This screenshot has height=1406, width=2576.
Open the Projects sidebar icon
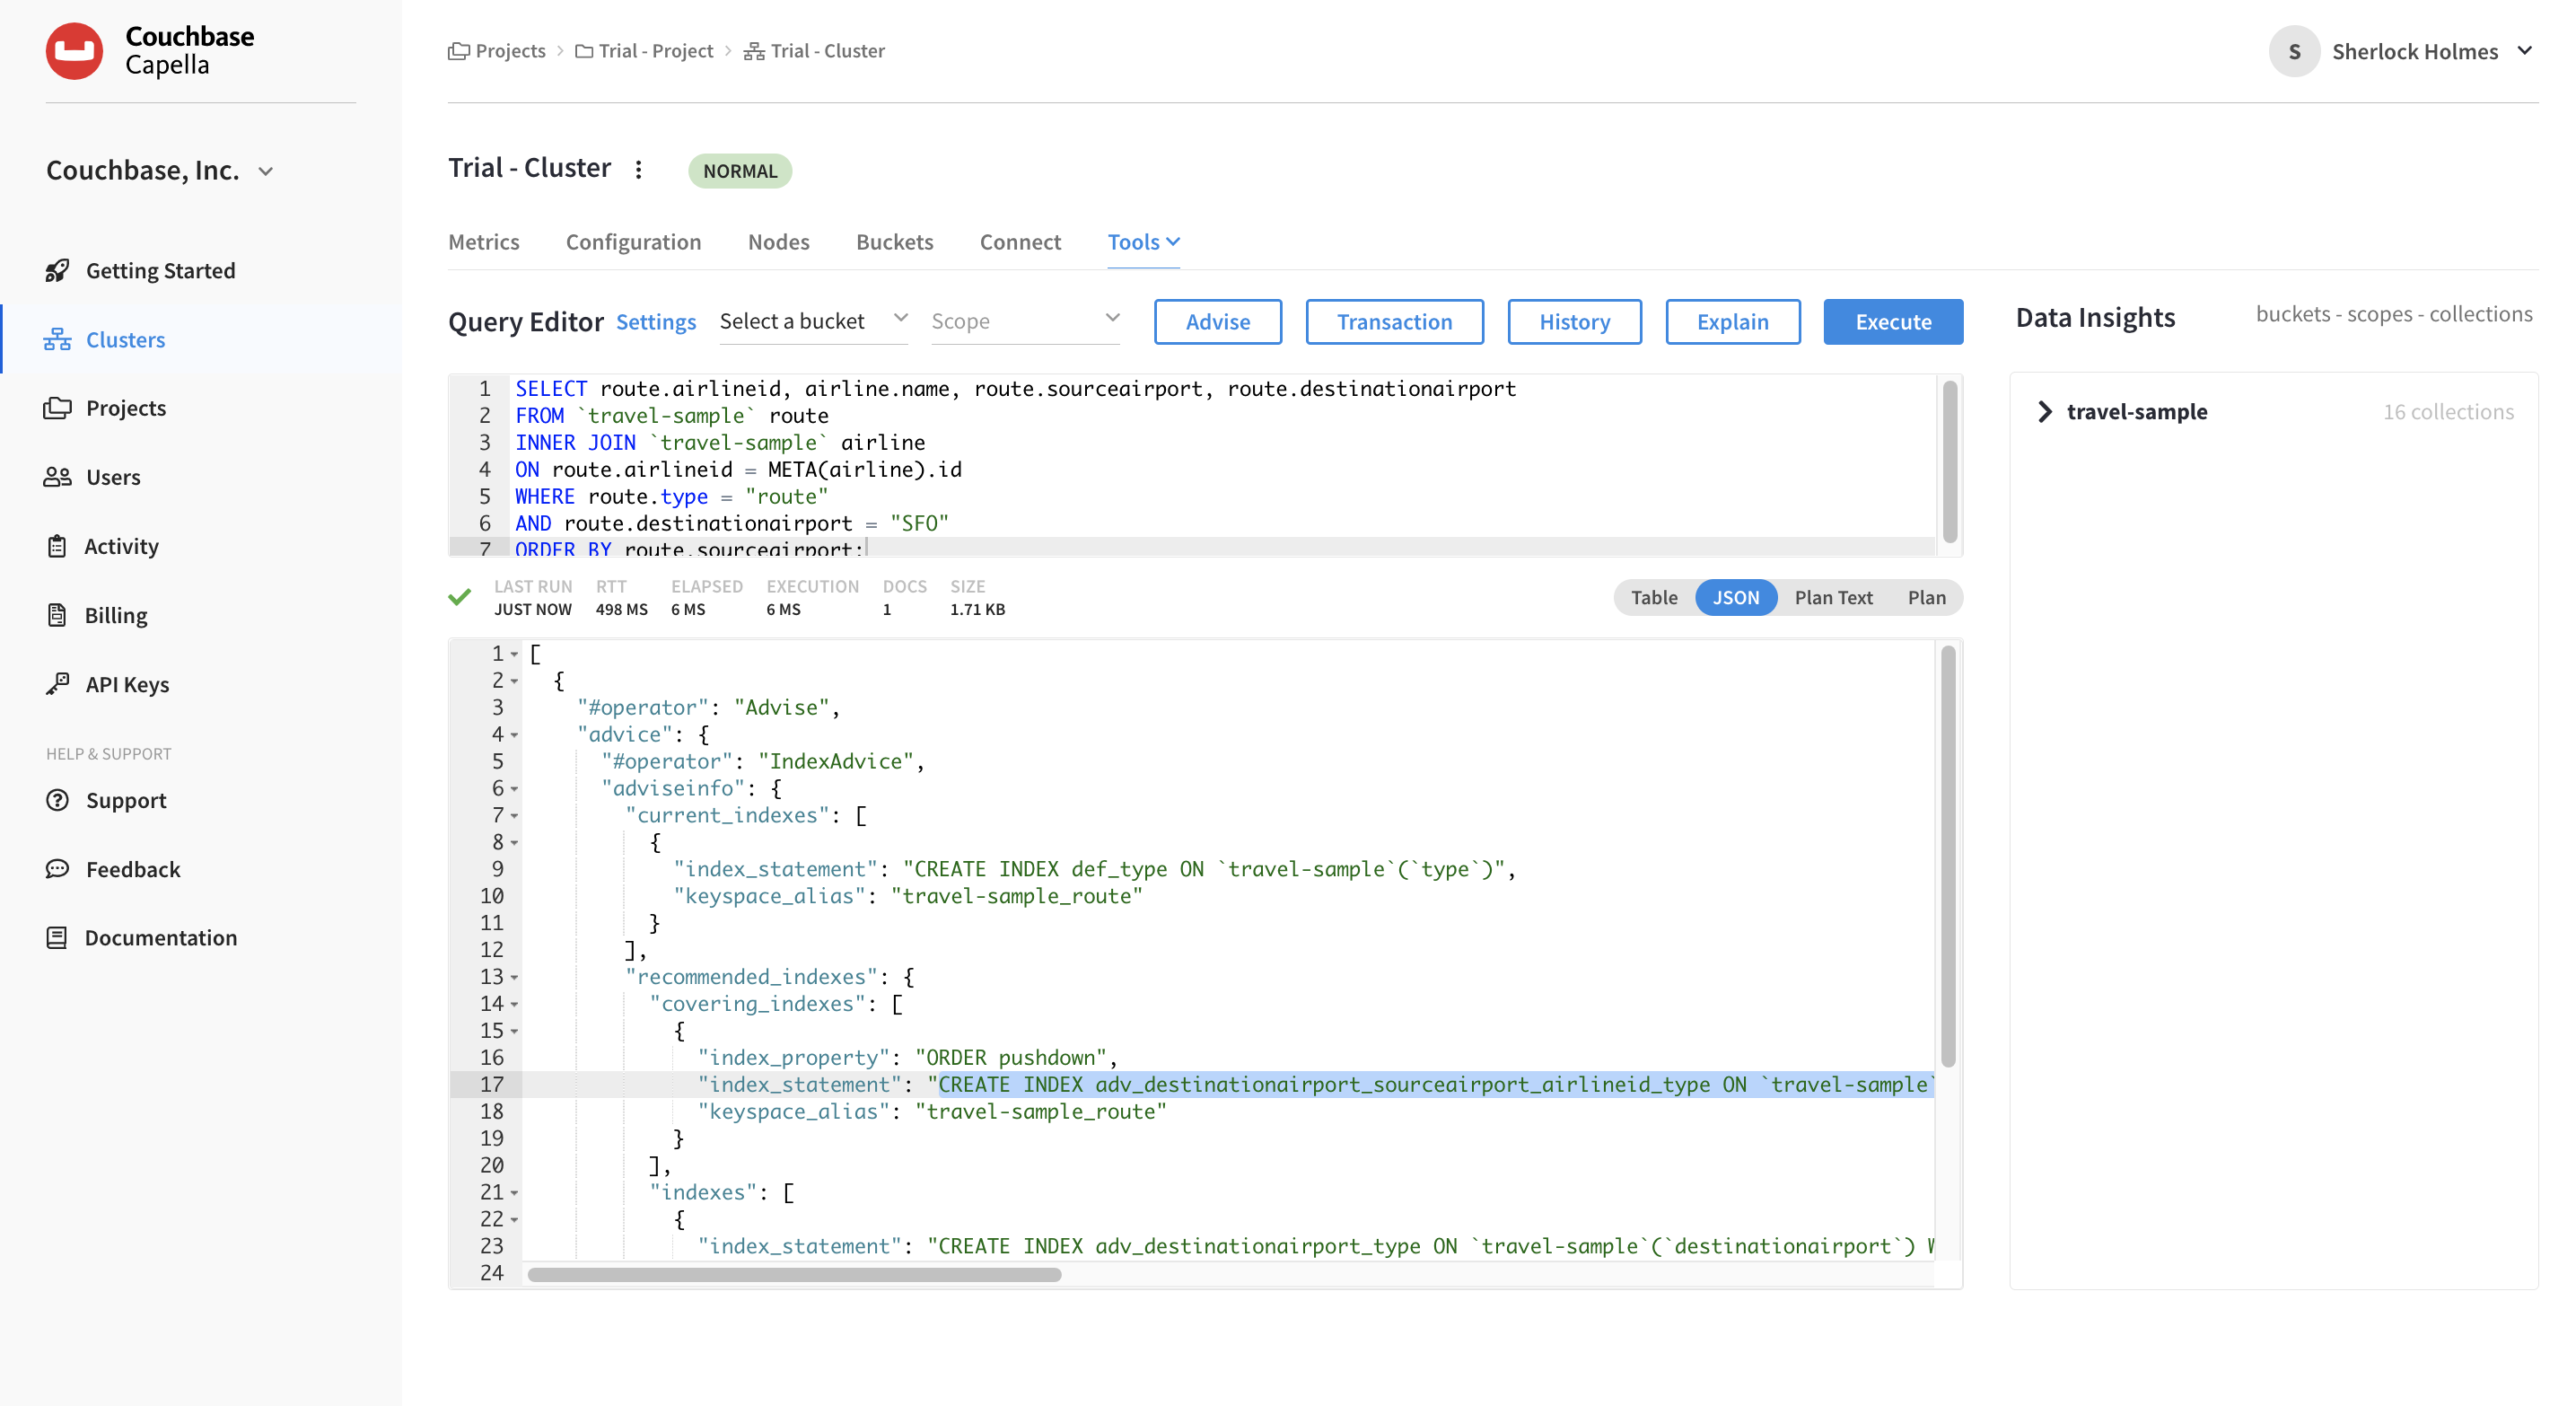57,407
